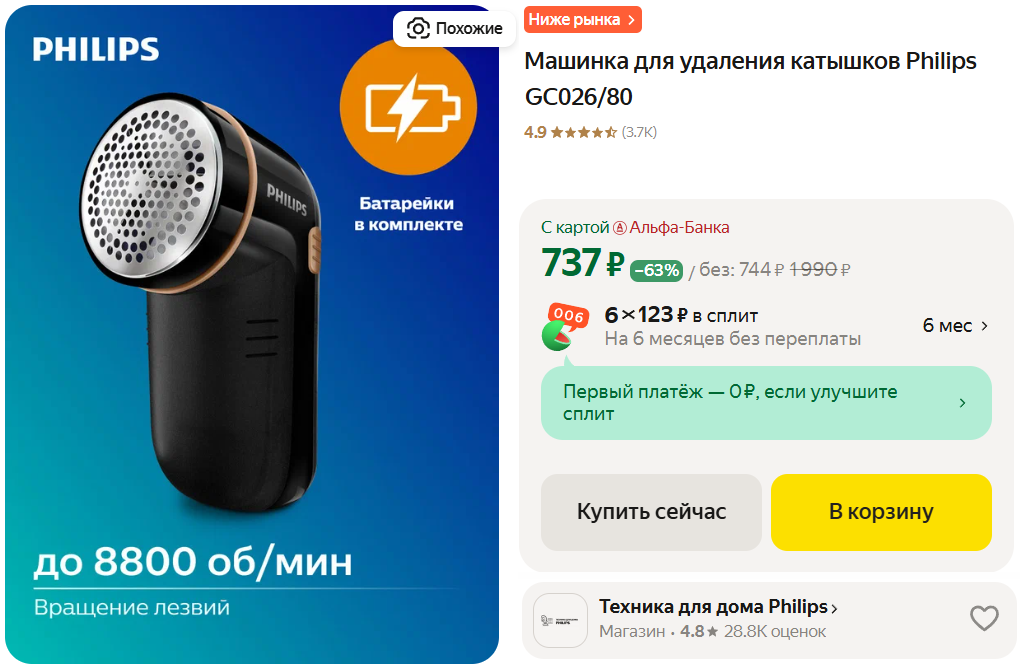Open Техника для дома Philips store link
Screen dimensions: 1021x668
718,607
